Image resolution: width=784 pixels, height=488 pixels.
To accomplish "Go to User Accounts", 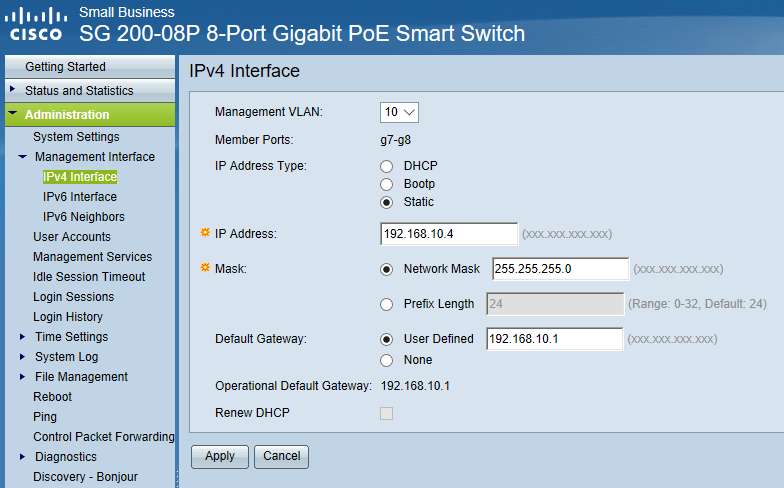I will (x=72, y=236).
